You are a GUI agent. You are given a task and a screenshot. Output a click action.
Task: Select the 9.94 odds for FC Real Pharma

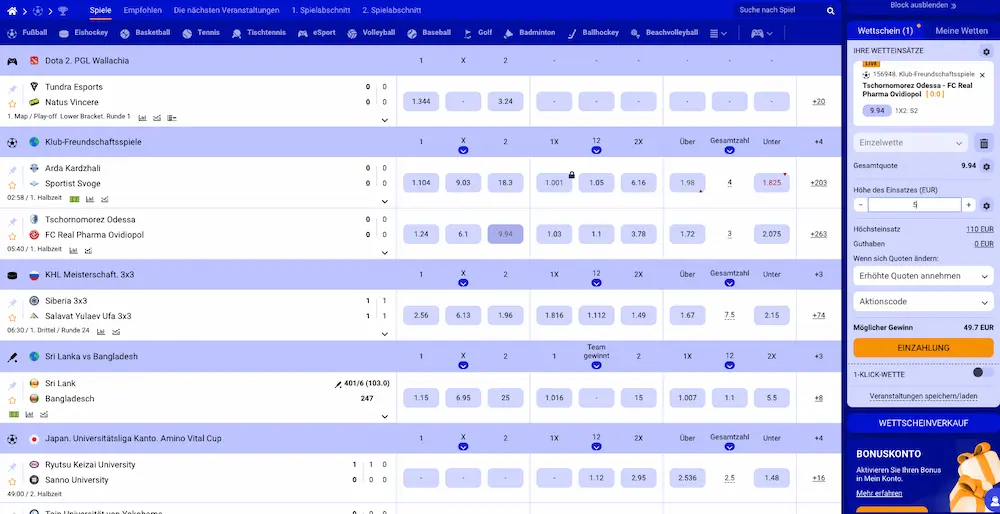[505, 234]
